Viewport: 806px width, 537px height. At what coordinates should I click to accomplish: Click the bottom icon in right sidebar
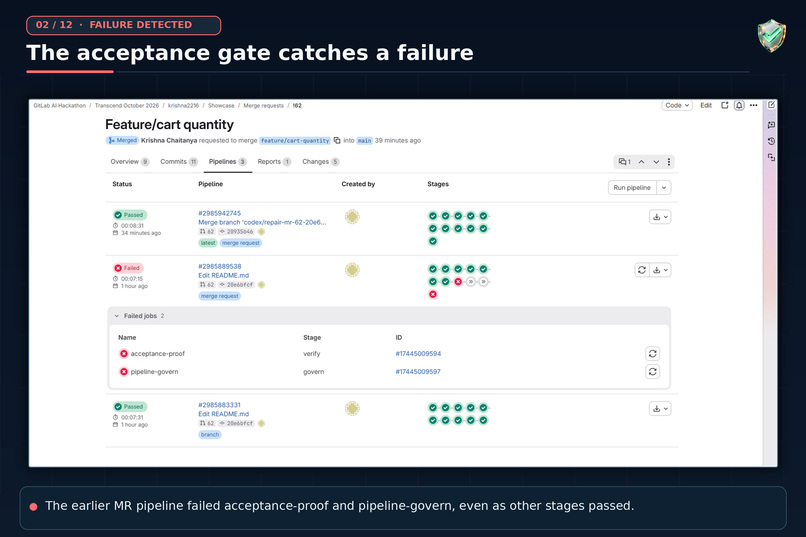click(x=771, y=157)
